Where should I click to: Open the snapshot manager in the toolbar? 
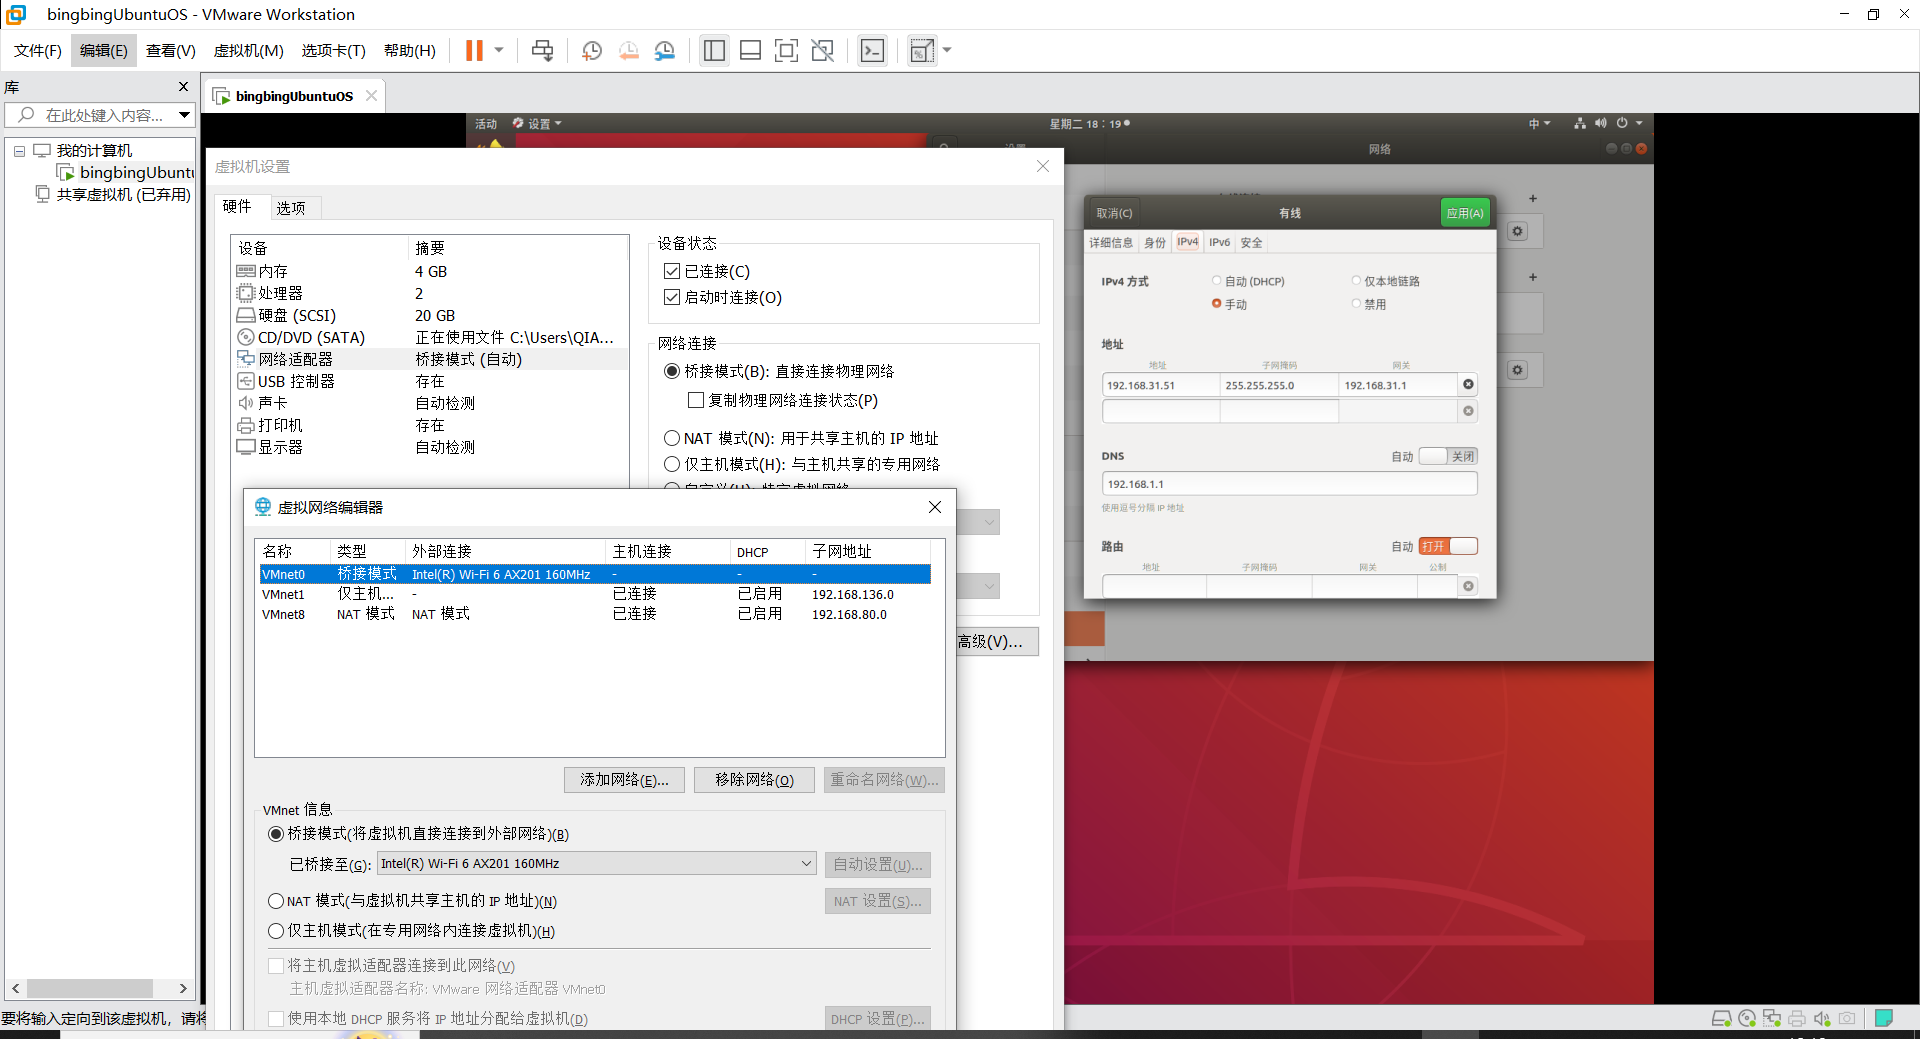click(664, 50)
